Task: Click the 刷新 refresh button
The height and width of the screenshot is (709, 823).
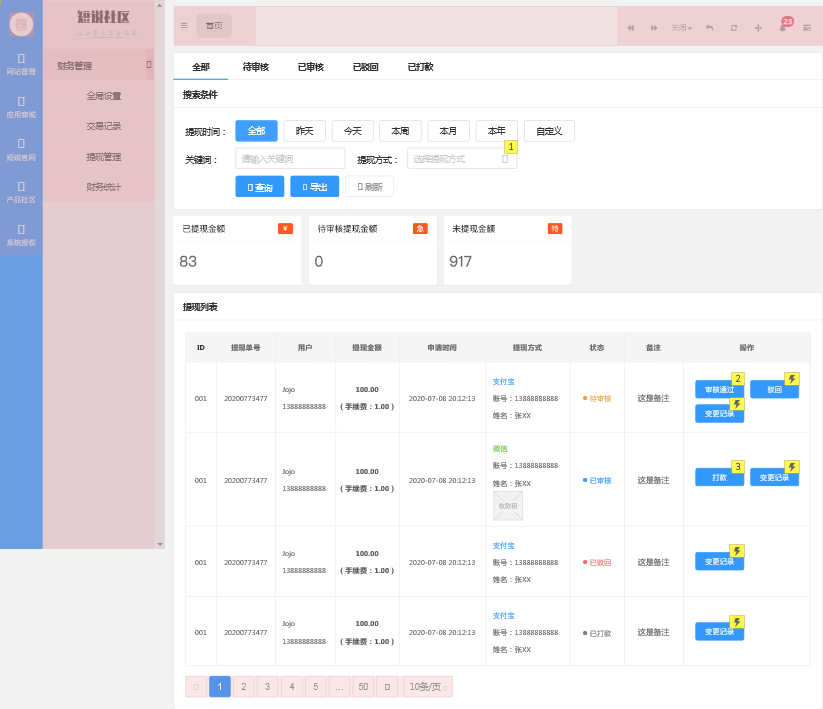Action: click(370, 186)
